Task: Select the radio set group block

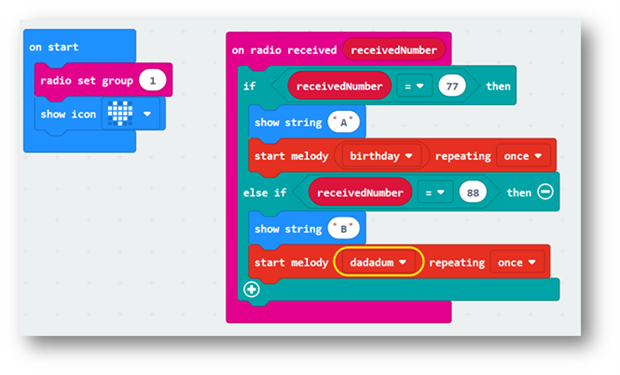Action: point(87,81)
